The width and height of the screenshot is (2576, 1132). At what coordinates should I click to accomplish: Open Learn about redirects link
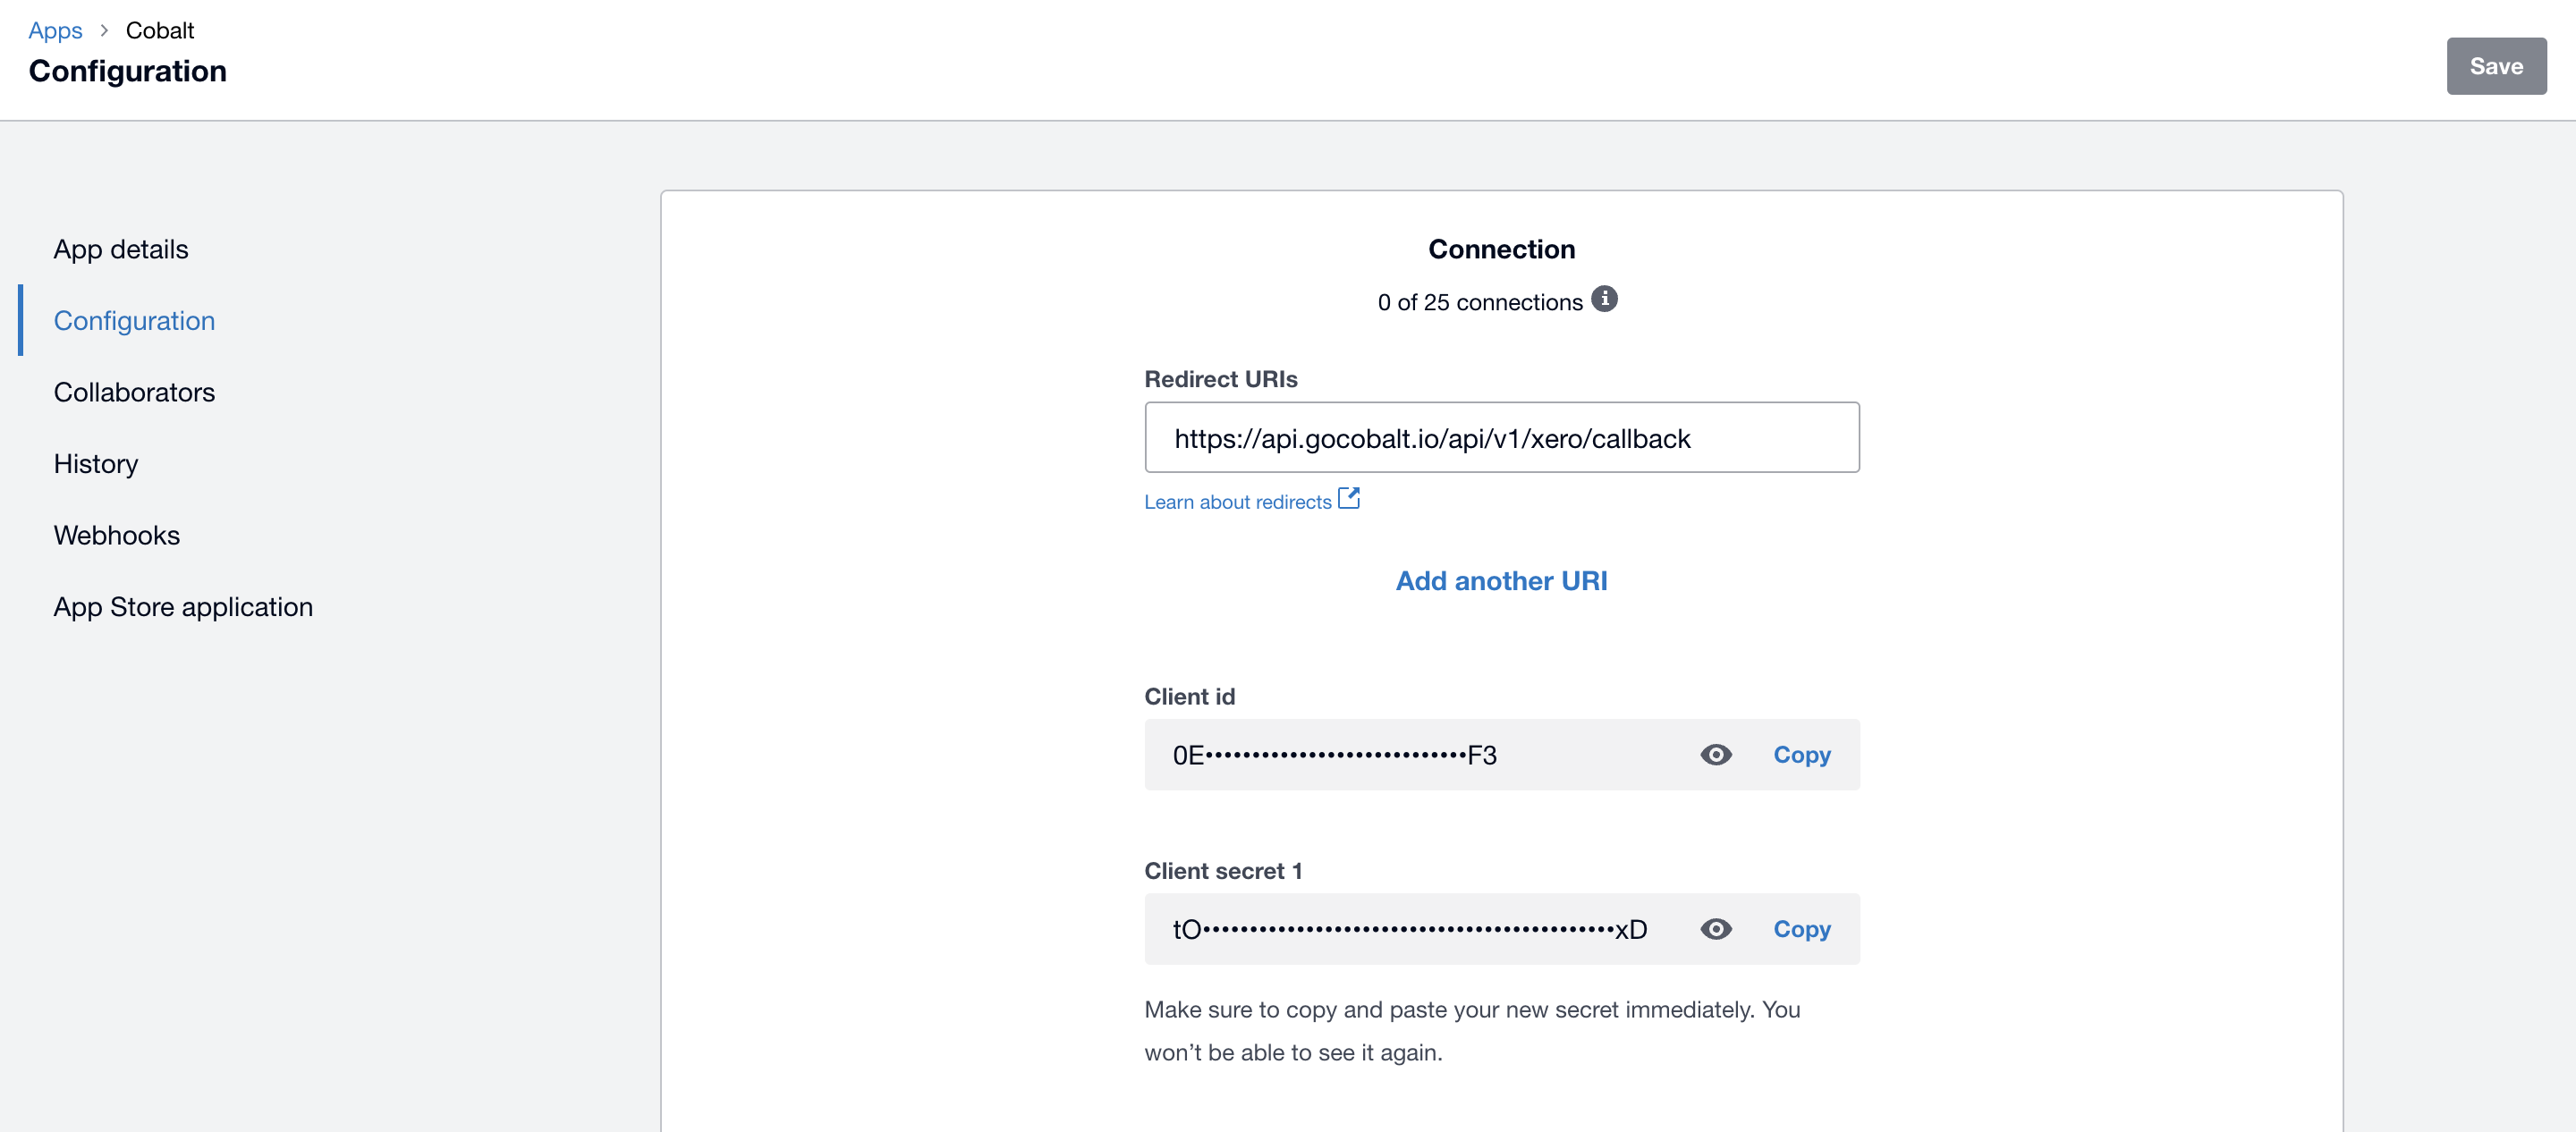tap(1237, 502)
